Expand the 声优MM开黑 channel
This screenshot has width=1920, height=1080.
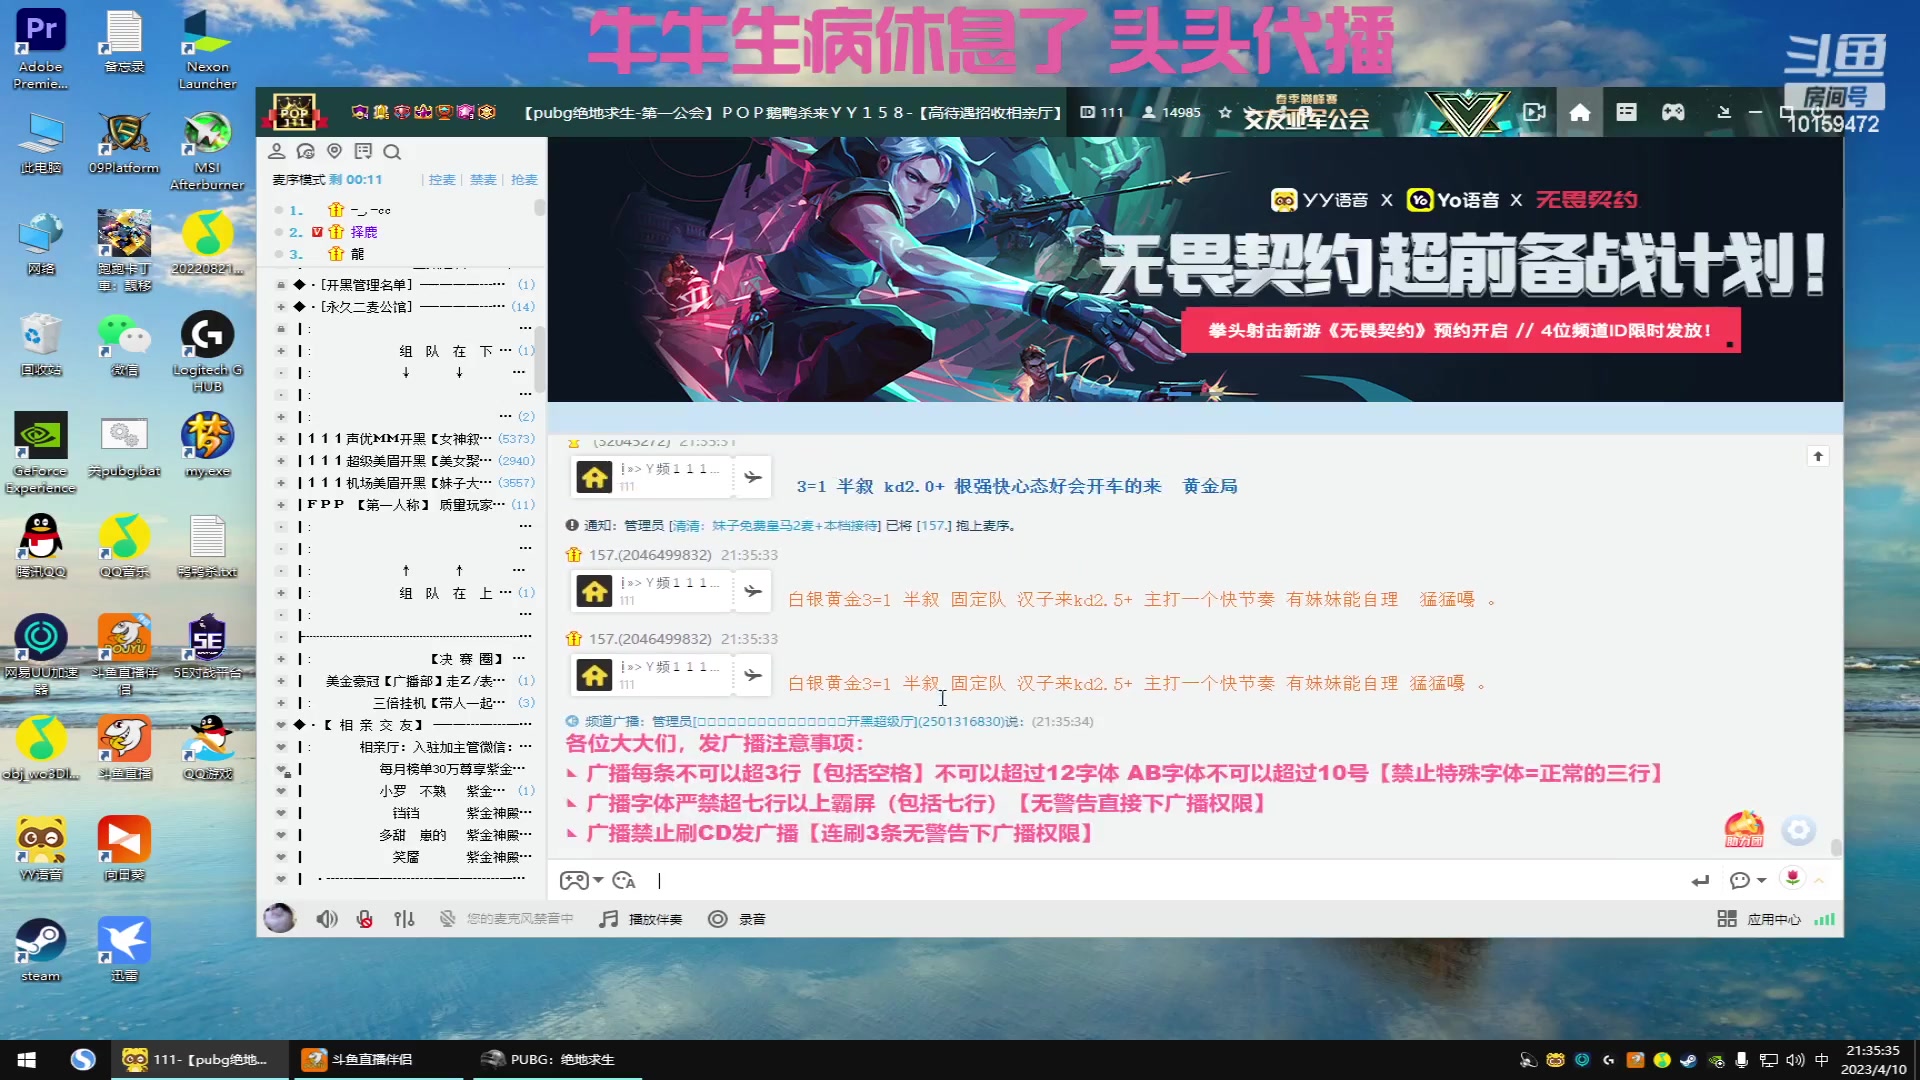(281, 439)
